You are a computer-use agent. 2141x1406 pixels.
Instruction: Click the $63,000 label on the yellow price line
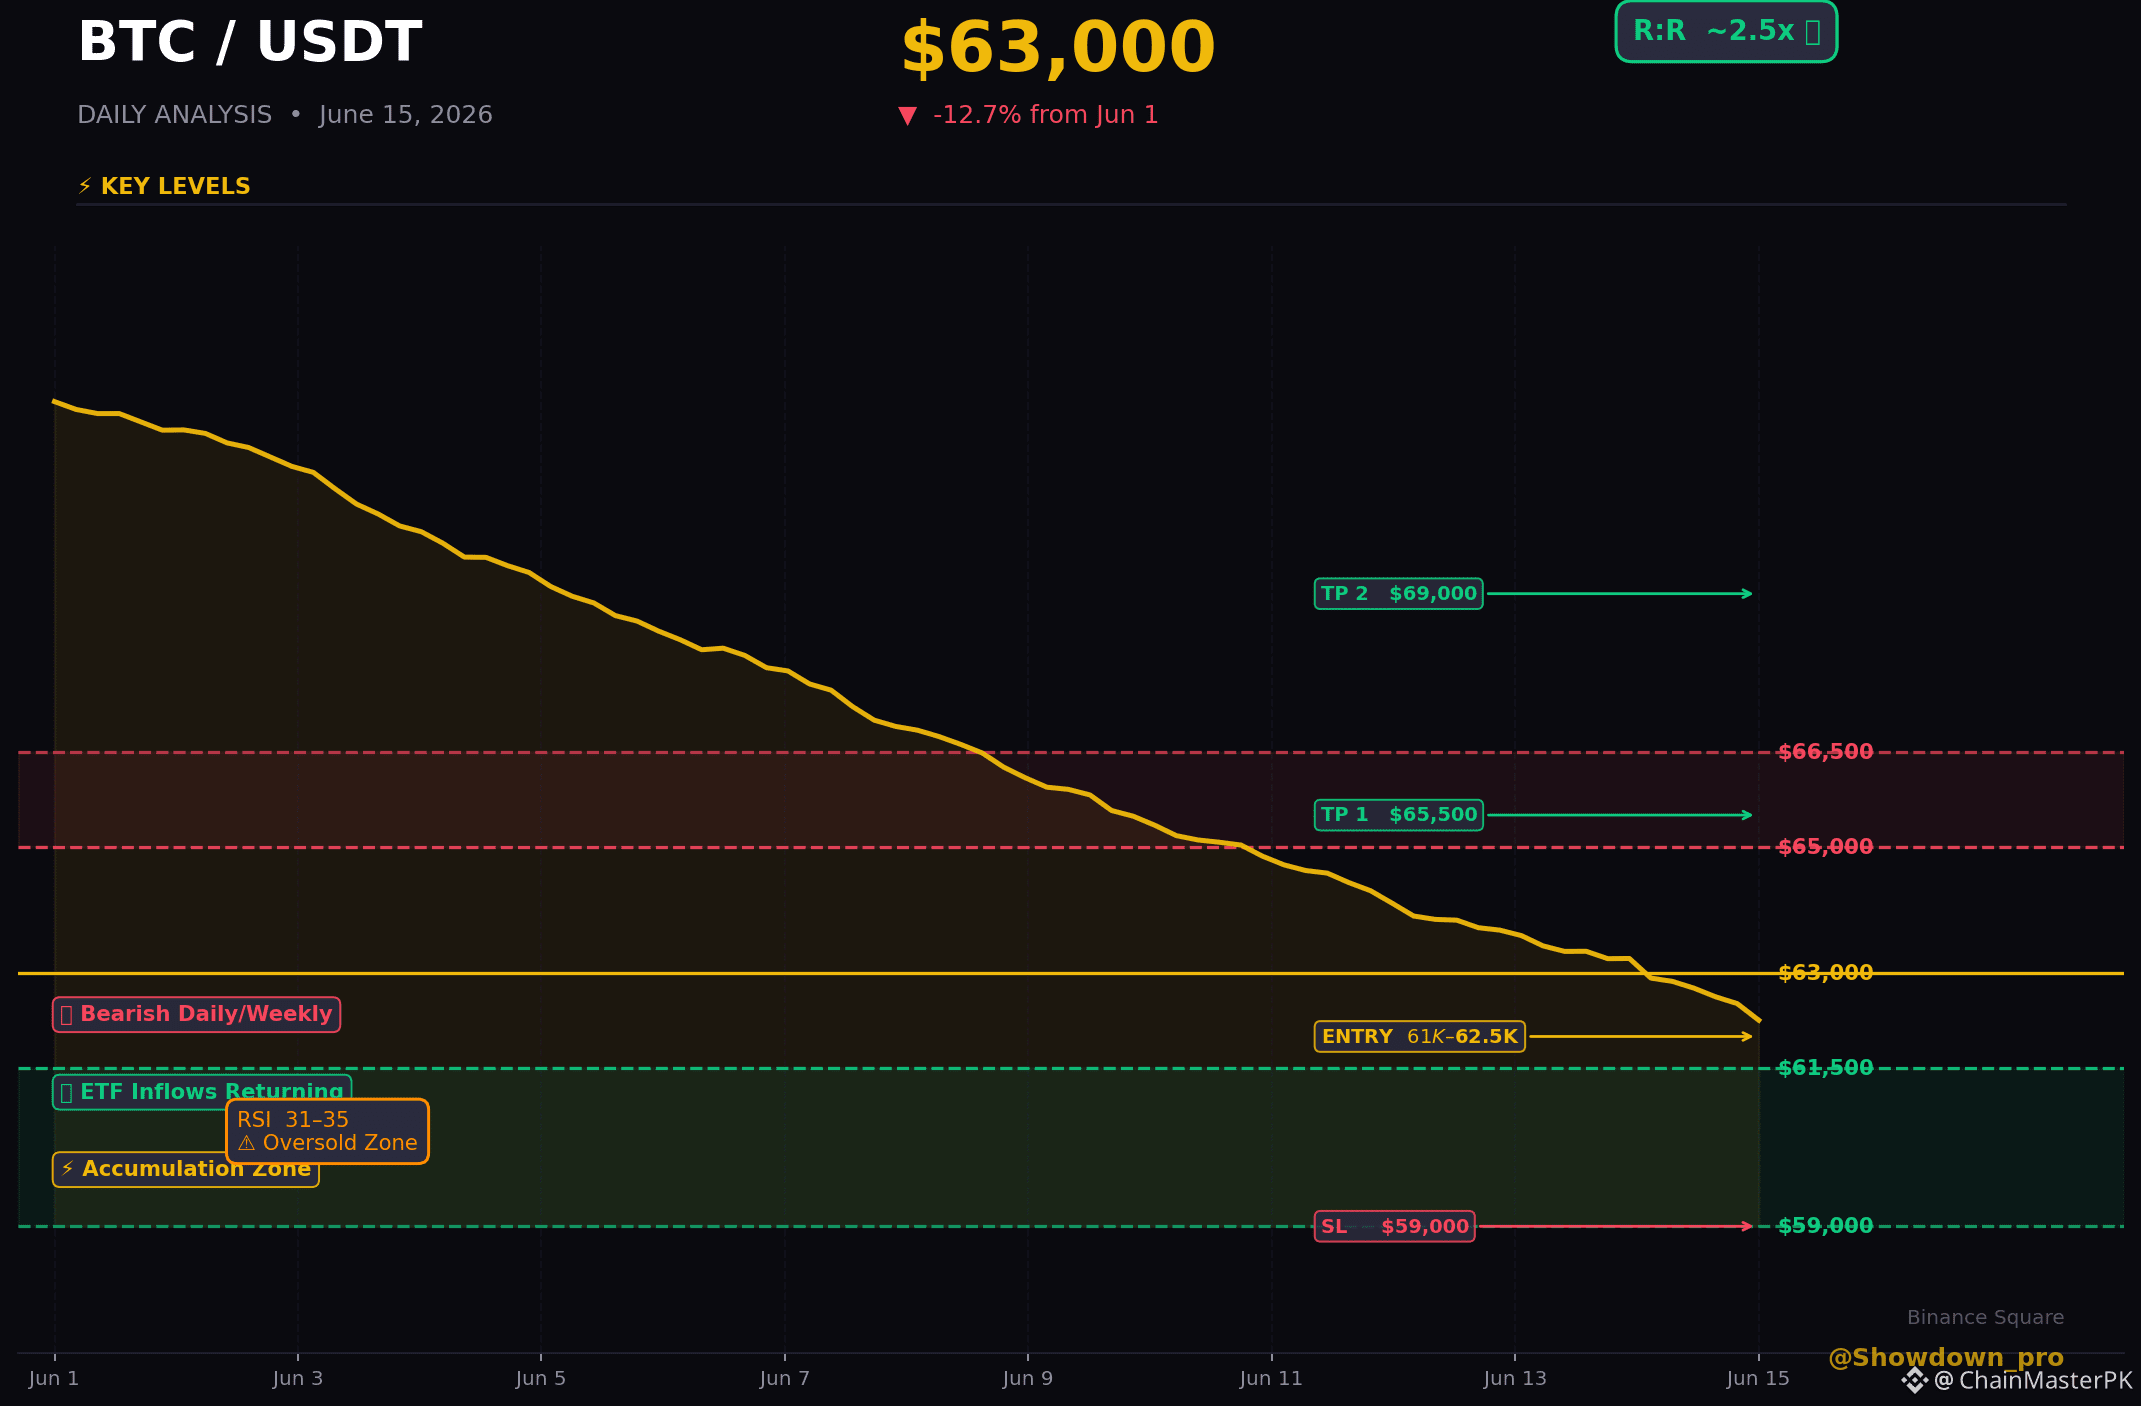pyautogui.click(x=1825, y=973)
